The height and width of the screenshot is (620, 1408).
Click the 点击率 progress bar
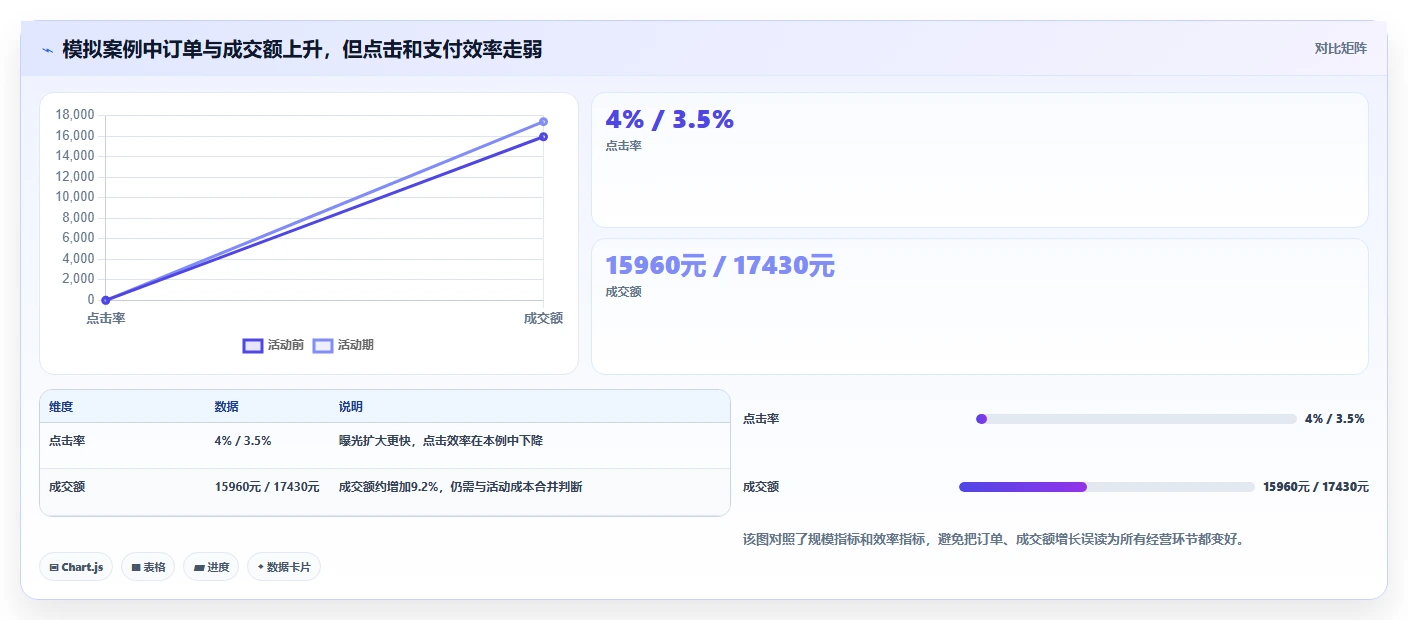tap(1136, 419)
